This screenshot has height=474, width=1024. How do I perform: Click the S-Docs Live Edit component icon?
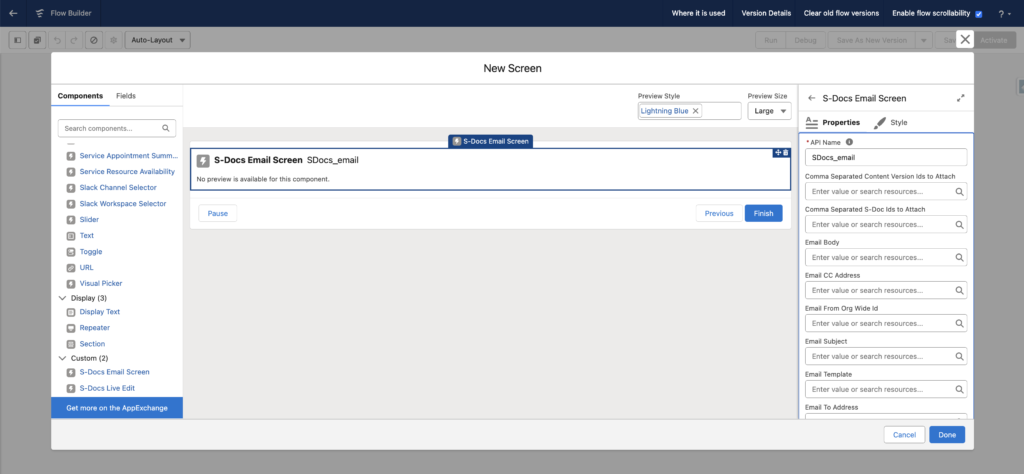[71, 388]
